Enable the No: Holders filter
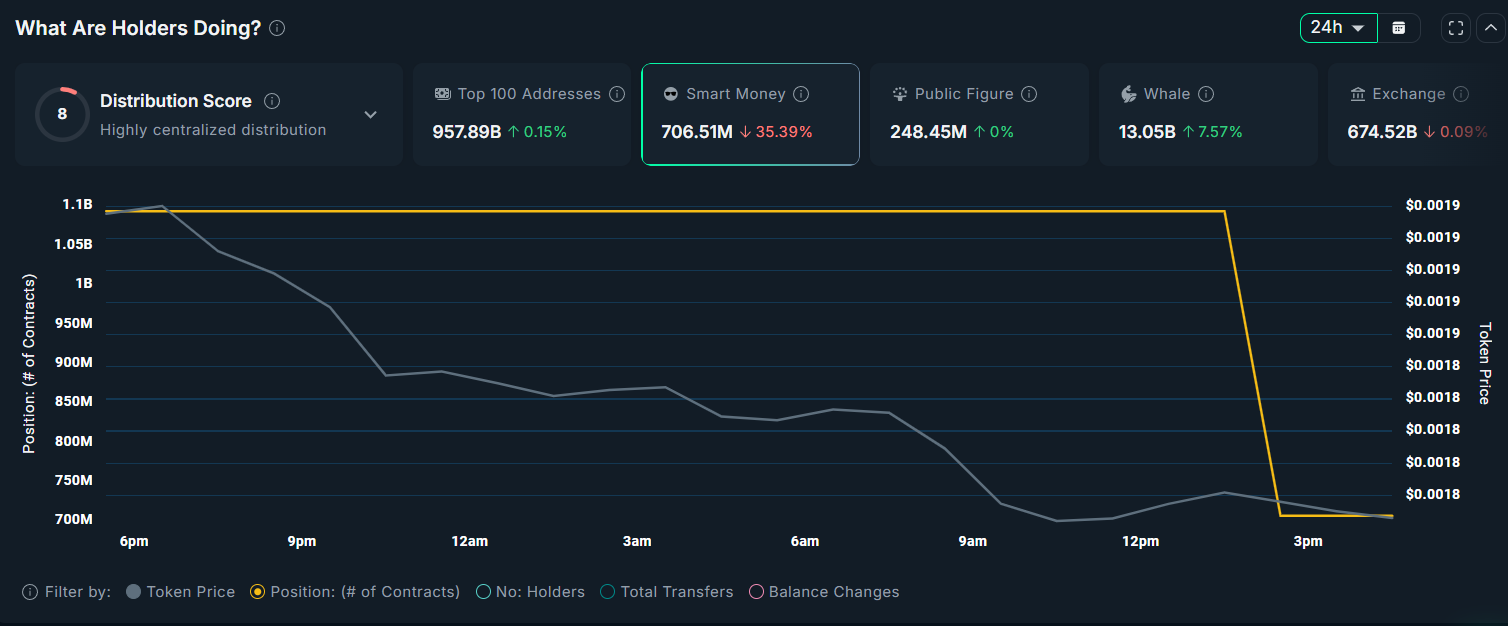This screenshot has height=626, width=1508. (530, 591)
